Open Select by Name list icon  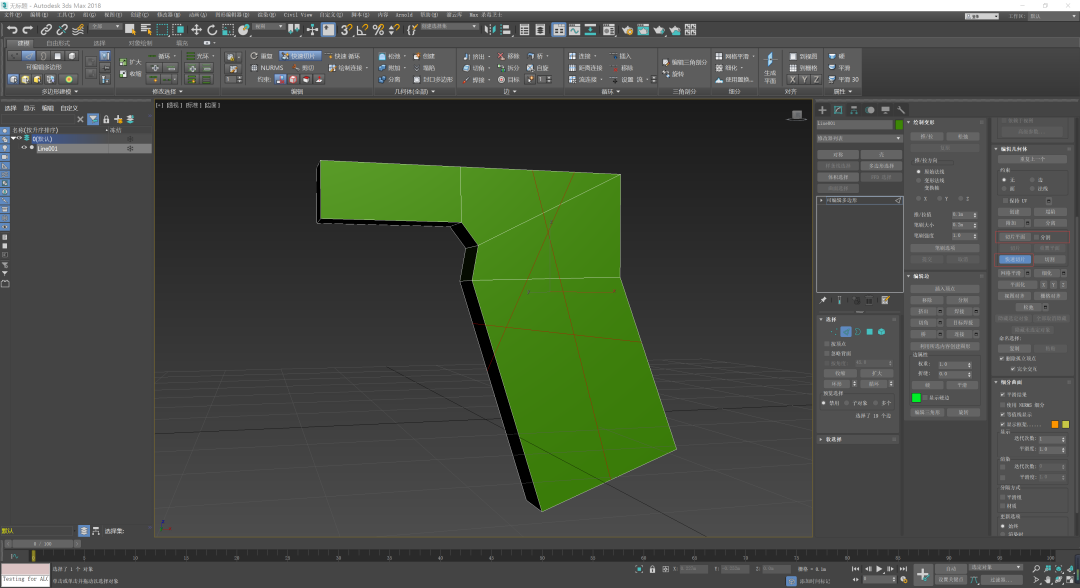146,30
